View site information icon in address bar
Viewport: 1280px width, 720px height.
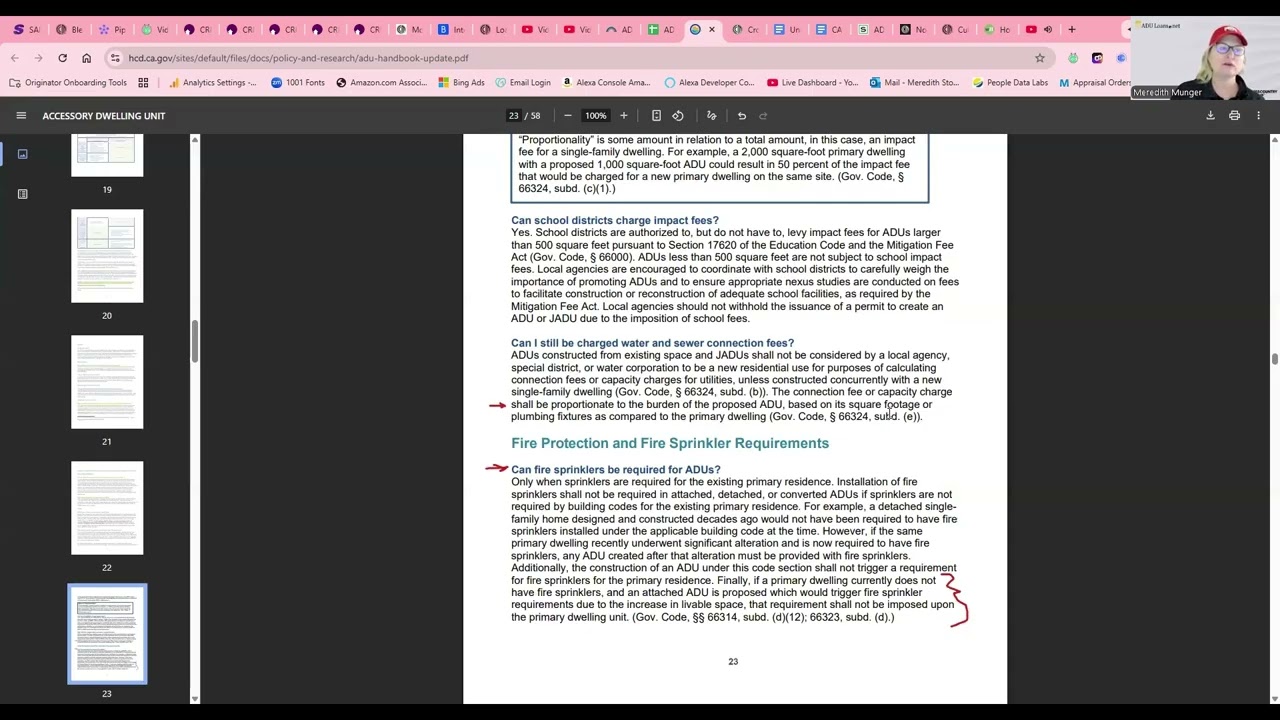115,58
